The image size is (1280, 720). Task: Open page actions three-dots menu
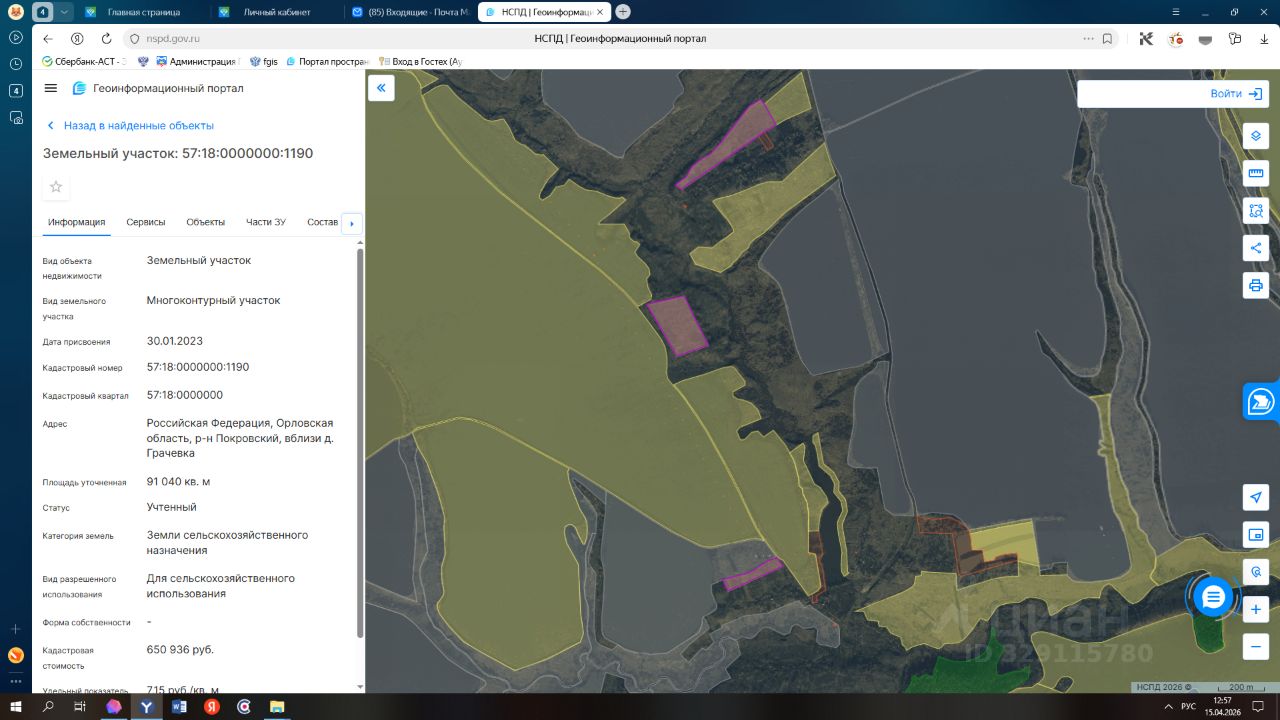1088,39
